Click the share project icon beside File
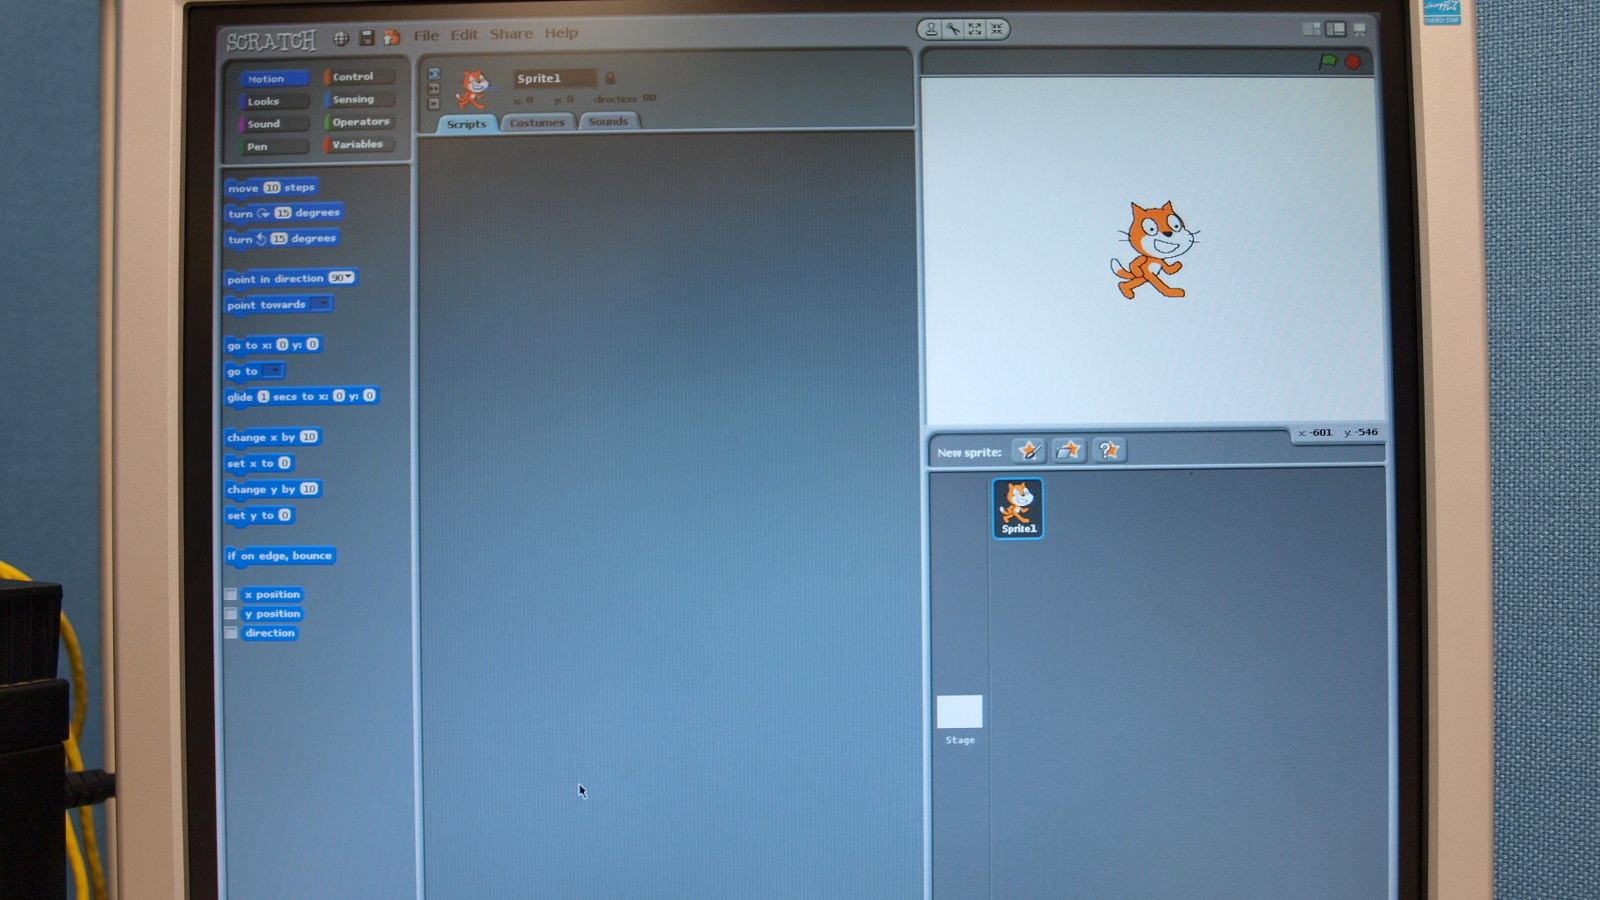Screen dimensions: 1600x900 click(392, 38)
